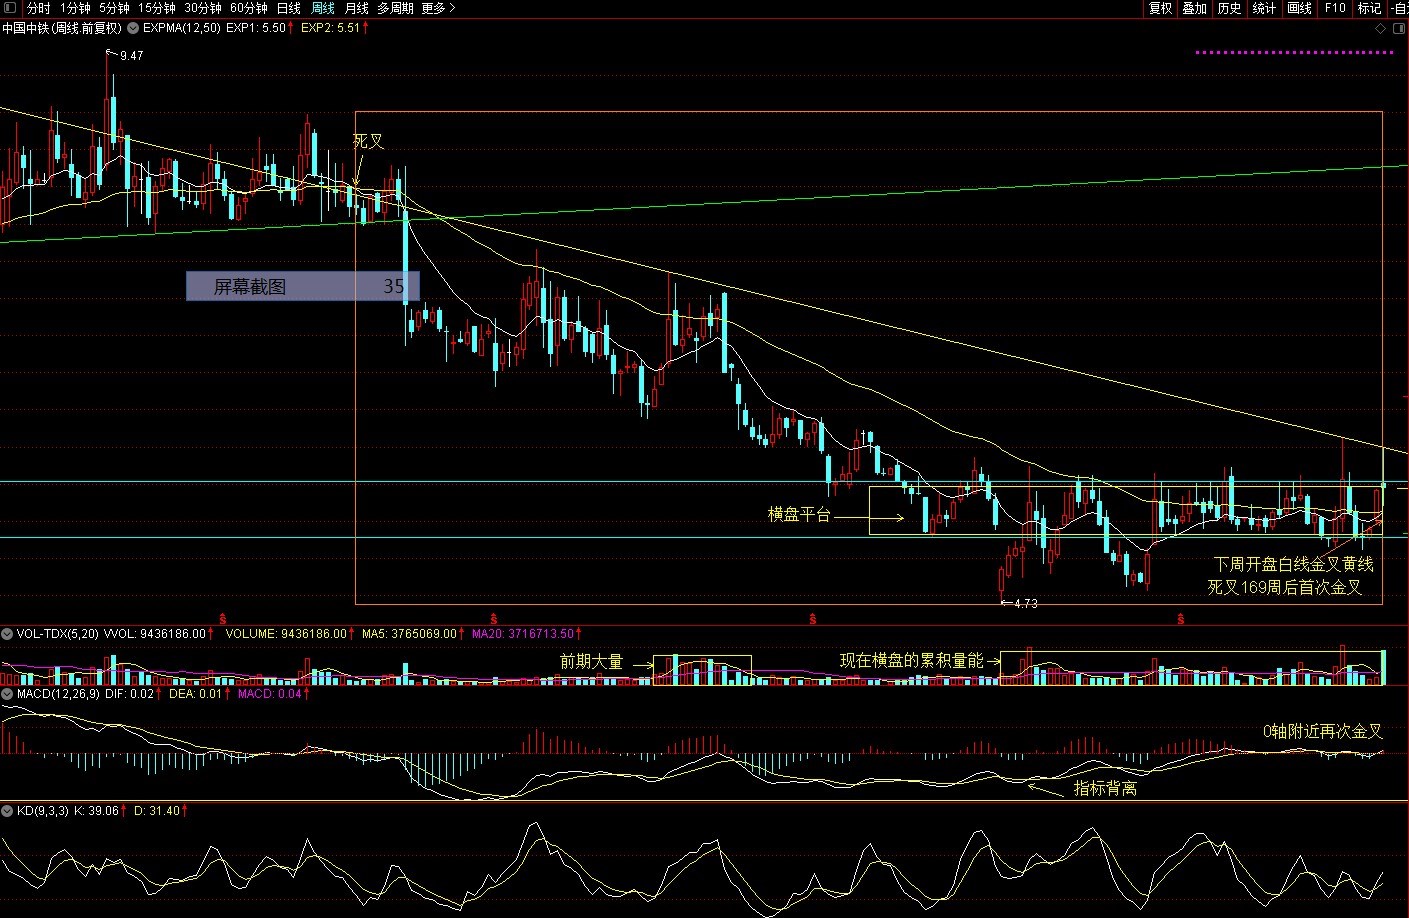Viewport: 1409px width, 918px height.
Task: Open the KD indicator dropdown arrow
Action: click(x=8, y=811)
